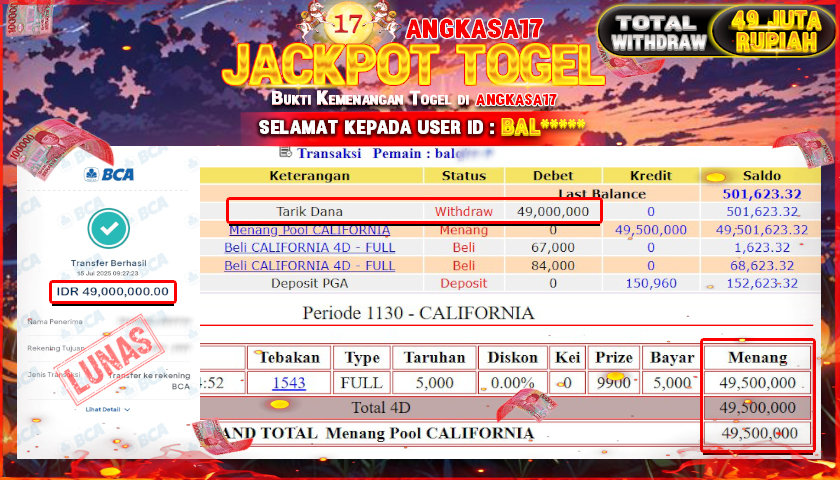Select the 9900 prize cell
This screenshot has width=840, height=480.
point(613,383)
